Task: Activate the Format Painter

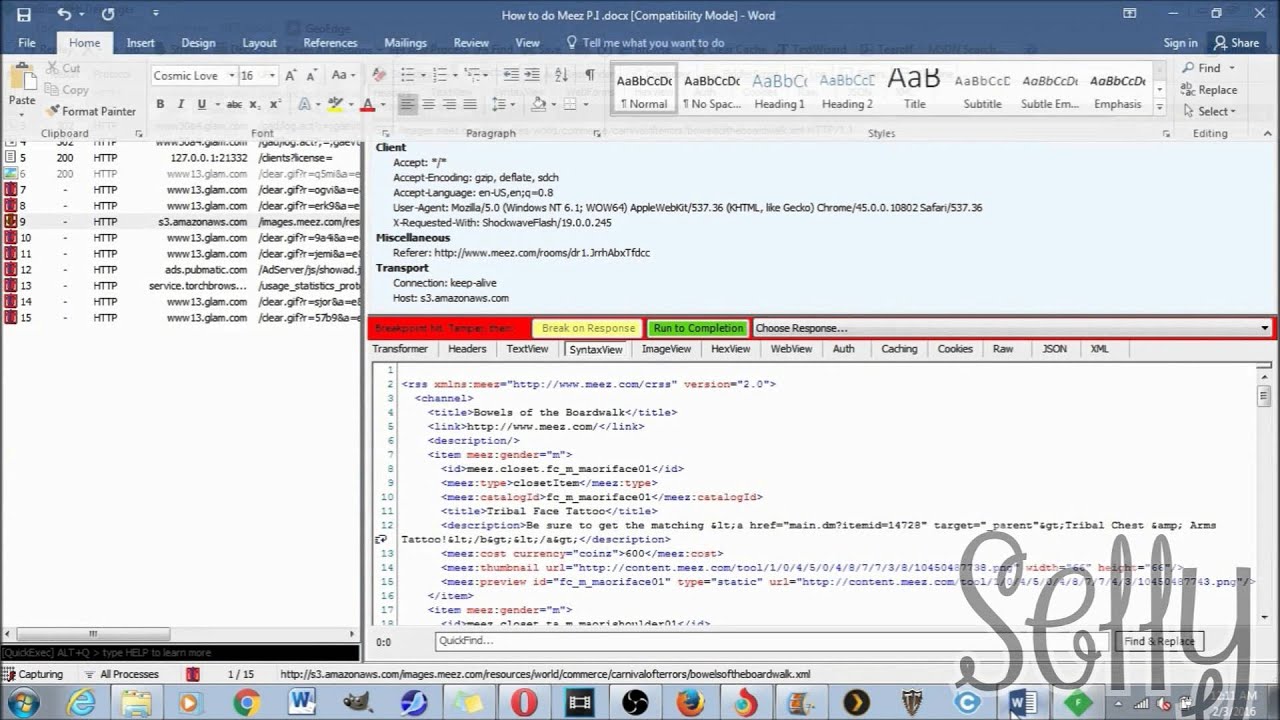Action: point(91,111)
